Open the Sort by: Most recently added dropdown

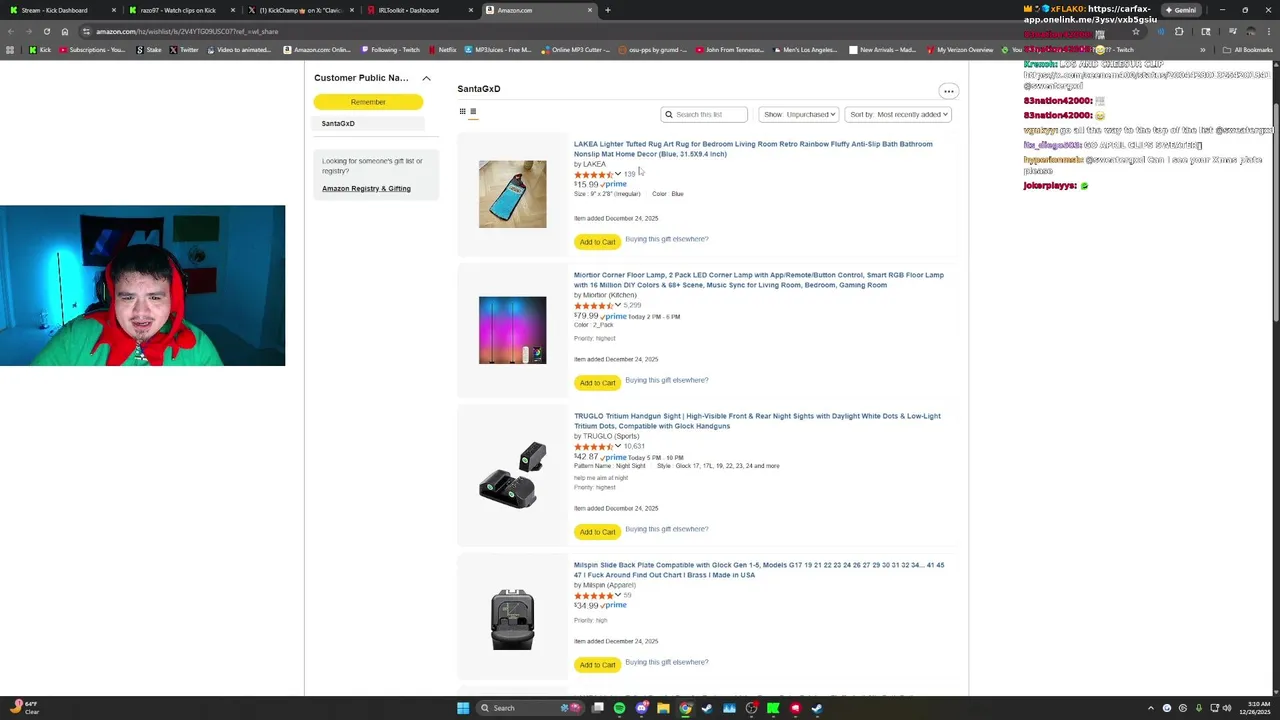897,114
